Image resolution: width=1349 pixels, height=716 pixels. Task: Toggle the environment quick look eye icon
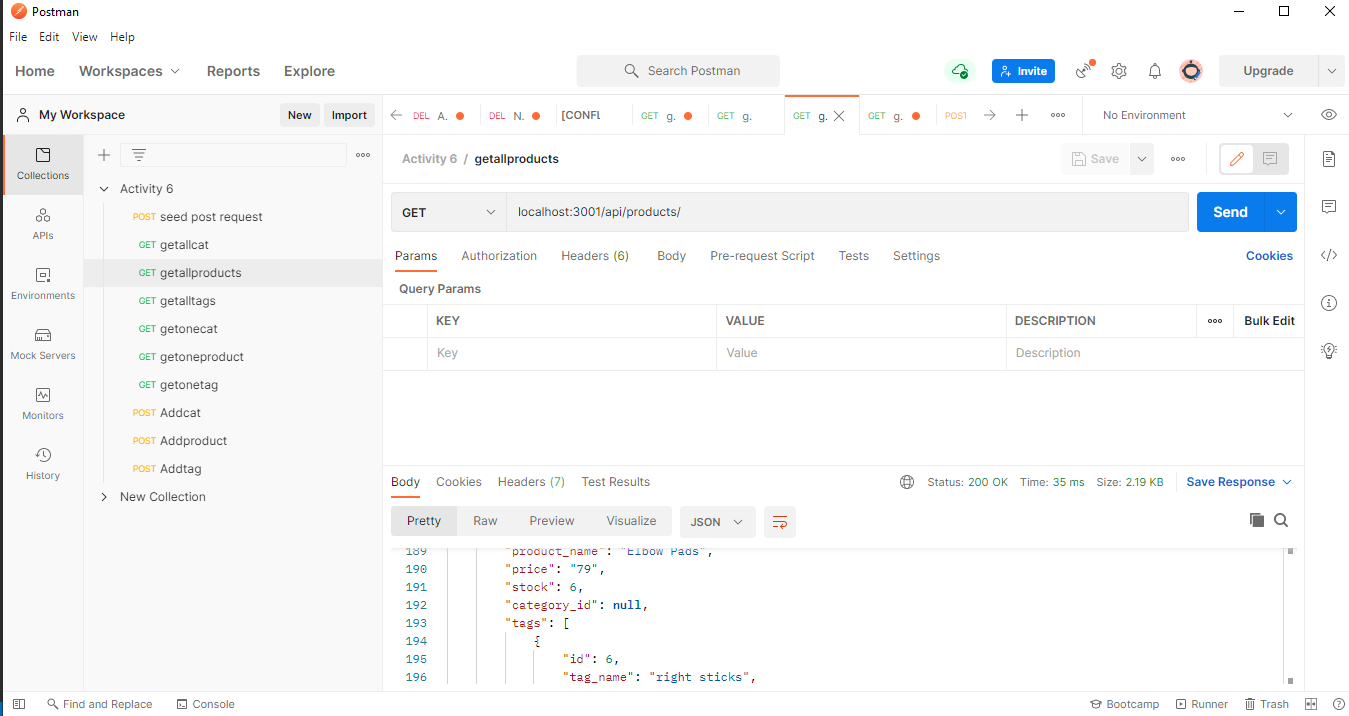click(1328, 114)
